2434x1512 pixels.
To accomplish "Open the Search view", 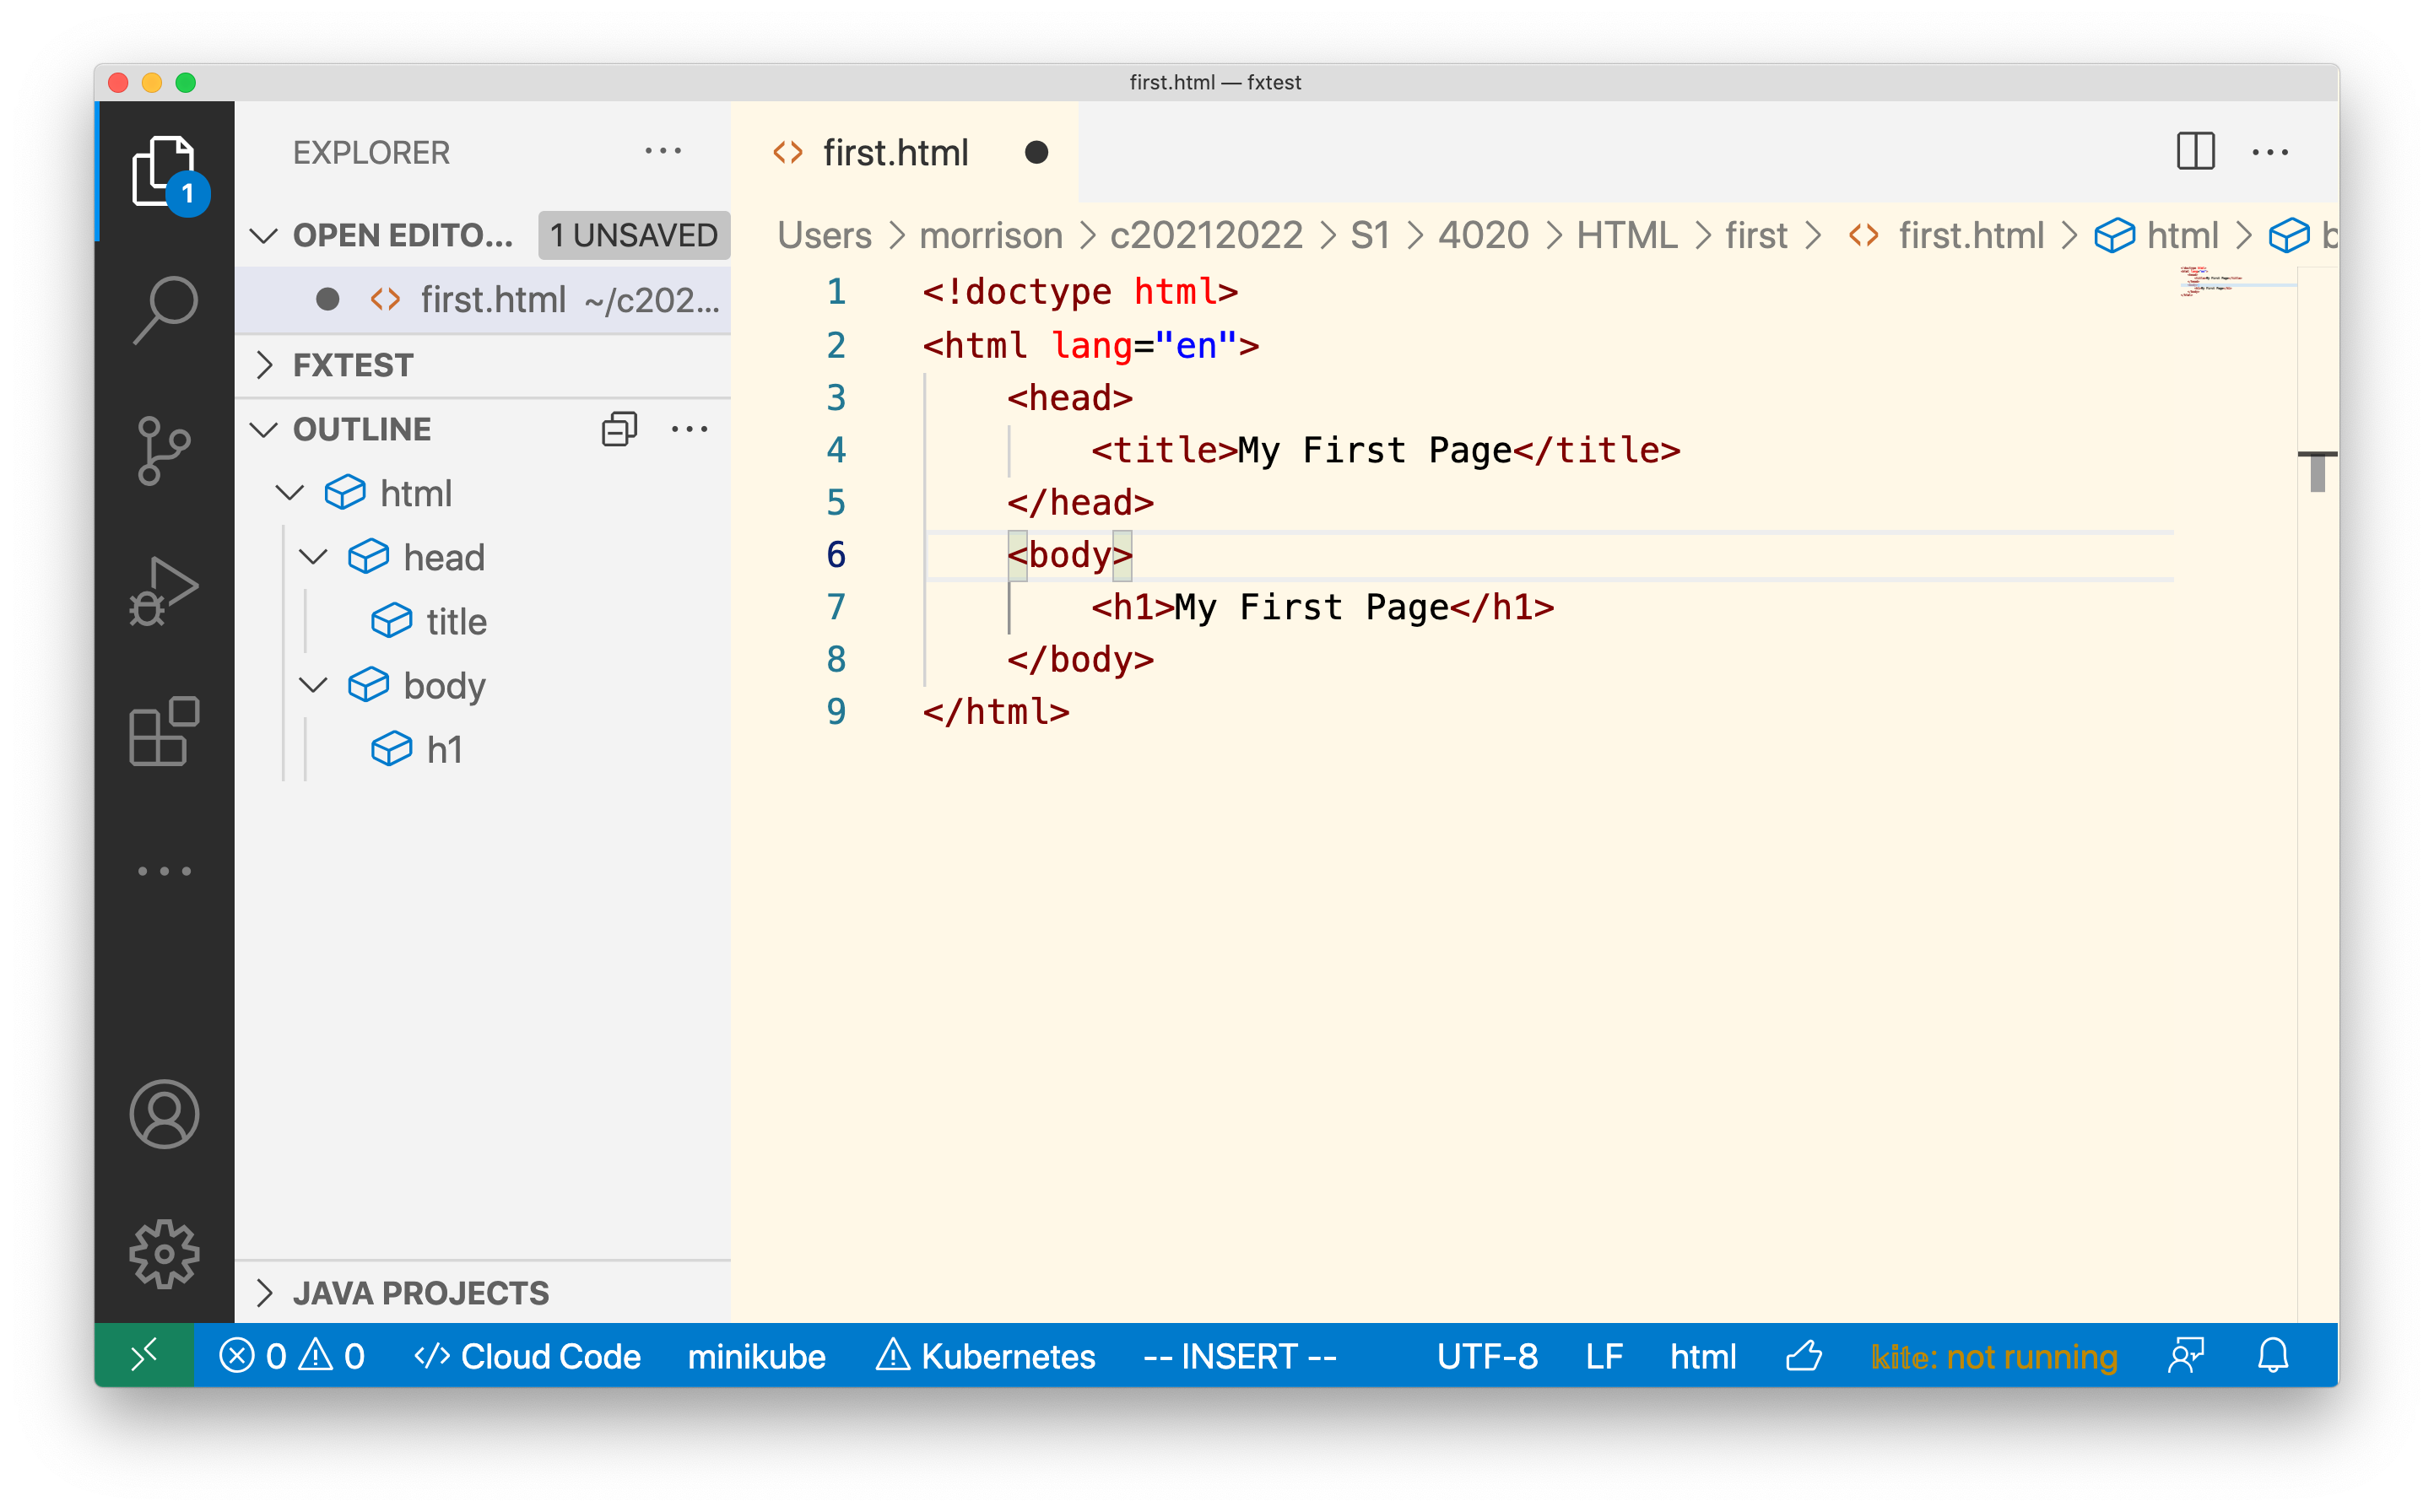I will (x=164, y=311).
